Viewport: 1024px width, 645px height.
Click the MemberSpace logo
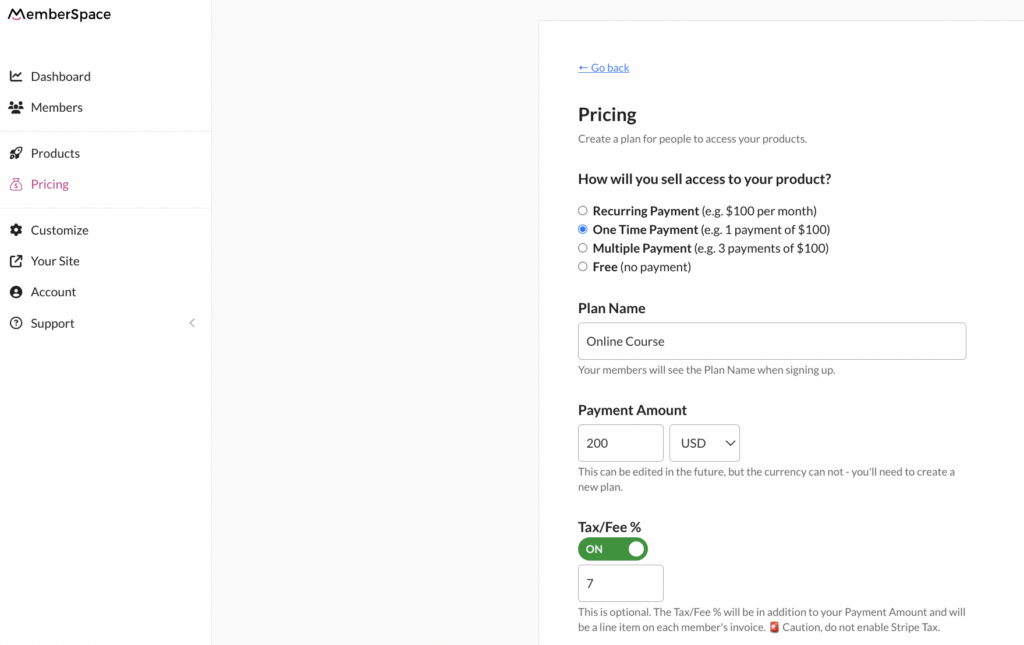click(x=58, y=15)
